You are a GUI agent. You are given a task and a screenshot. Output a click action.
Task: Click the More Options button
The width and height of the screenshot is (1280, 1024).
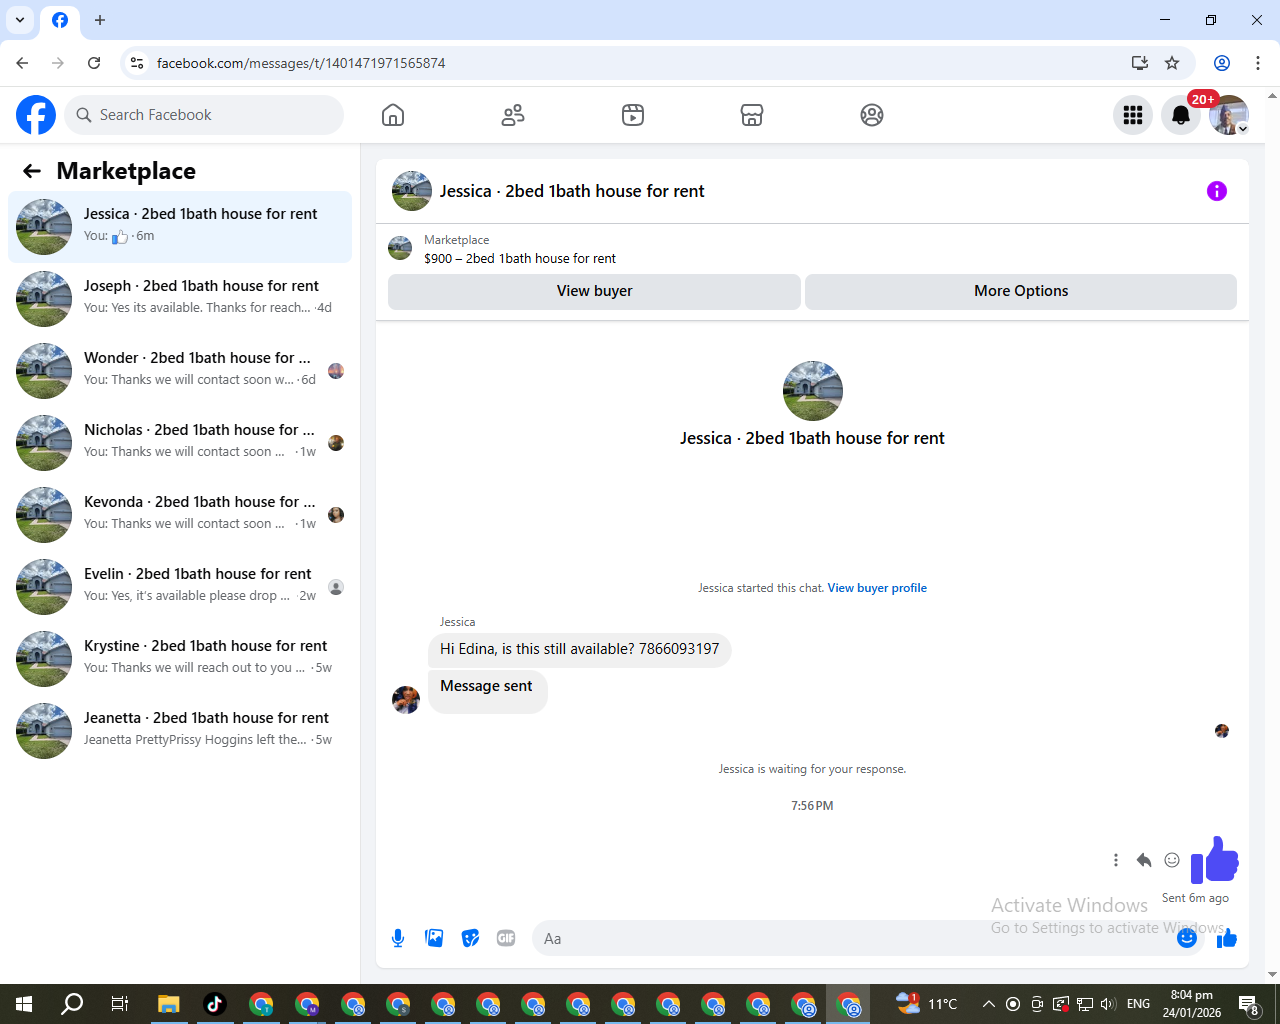(x=1021, y=291)
